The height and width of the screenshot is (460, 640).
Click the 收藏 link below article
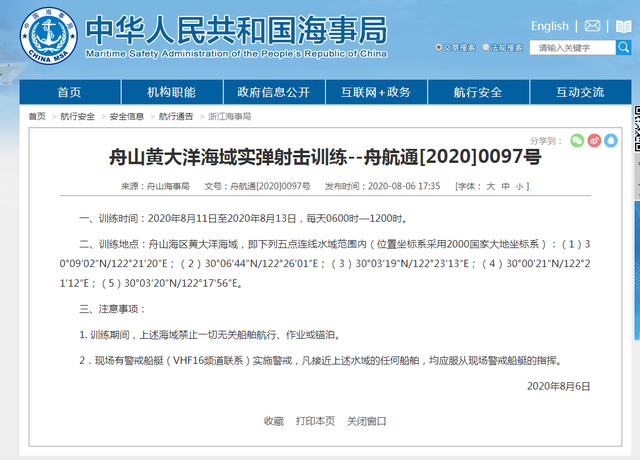click(x=273, y=421)
